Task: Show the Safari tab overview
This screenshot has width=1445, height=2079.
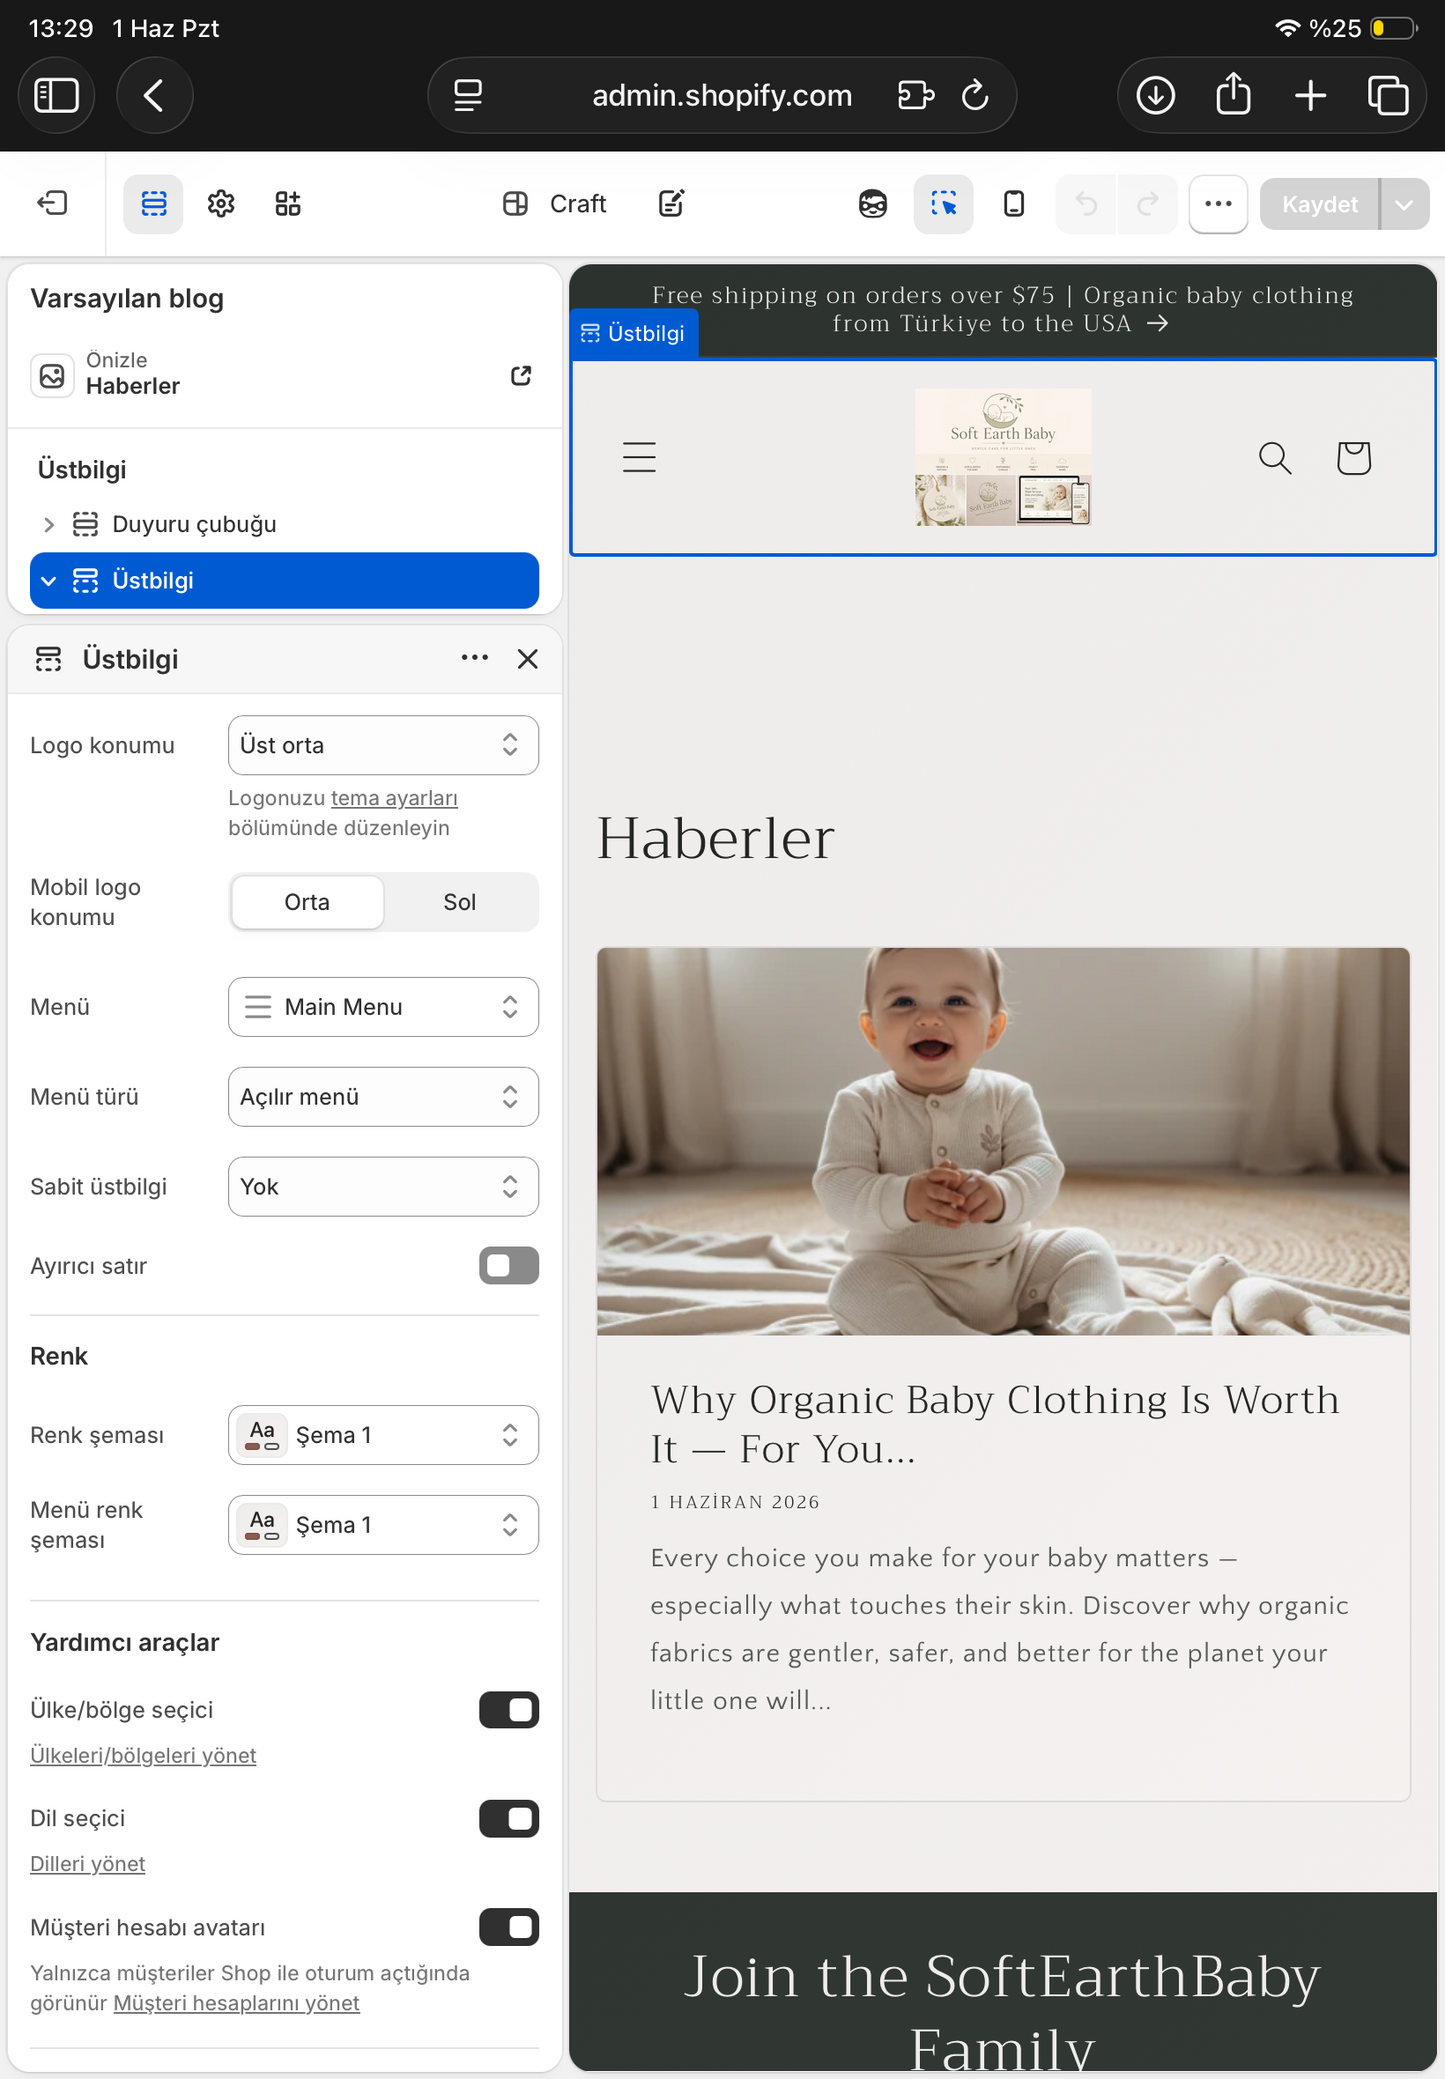Action: click(x=1388, y=96)
